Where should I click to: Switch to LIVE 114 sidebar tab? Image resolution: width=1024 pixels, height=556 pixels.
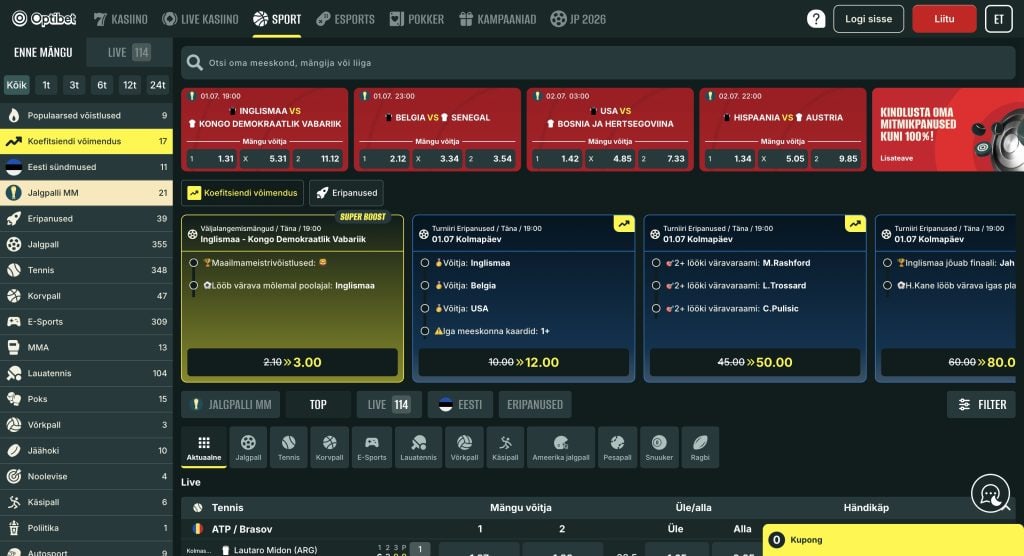pyautogui.click(x=129, y=52)
